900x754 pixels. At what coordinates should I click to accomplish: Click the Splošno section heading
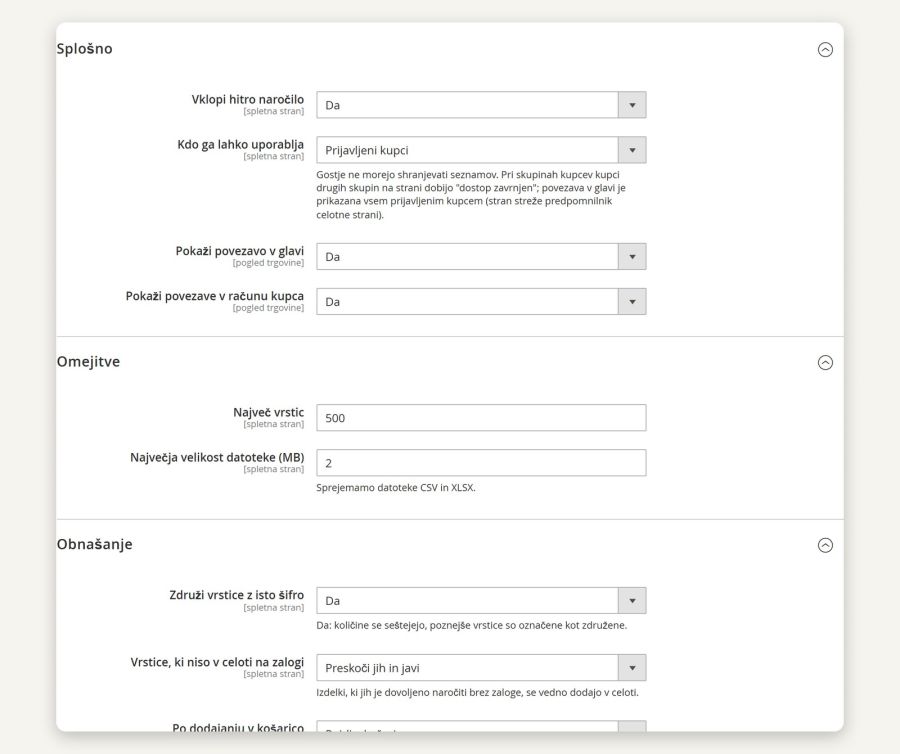[84, 49]
